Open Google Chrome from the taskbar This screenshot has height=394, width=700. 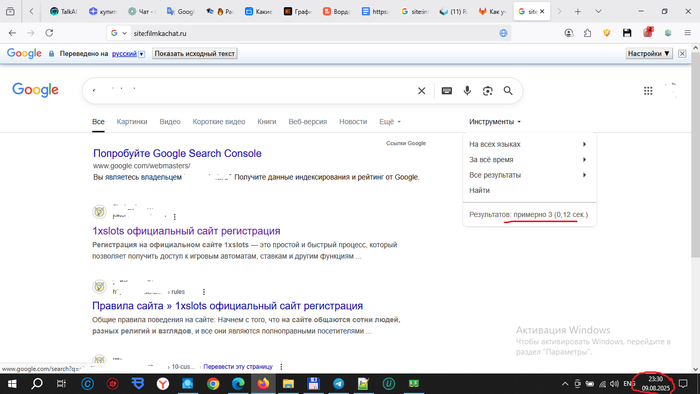[213, 384]
